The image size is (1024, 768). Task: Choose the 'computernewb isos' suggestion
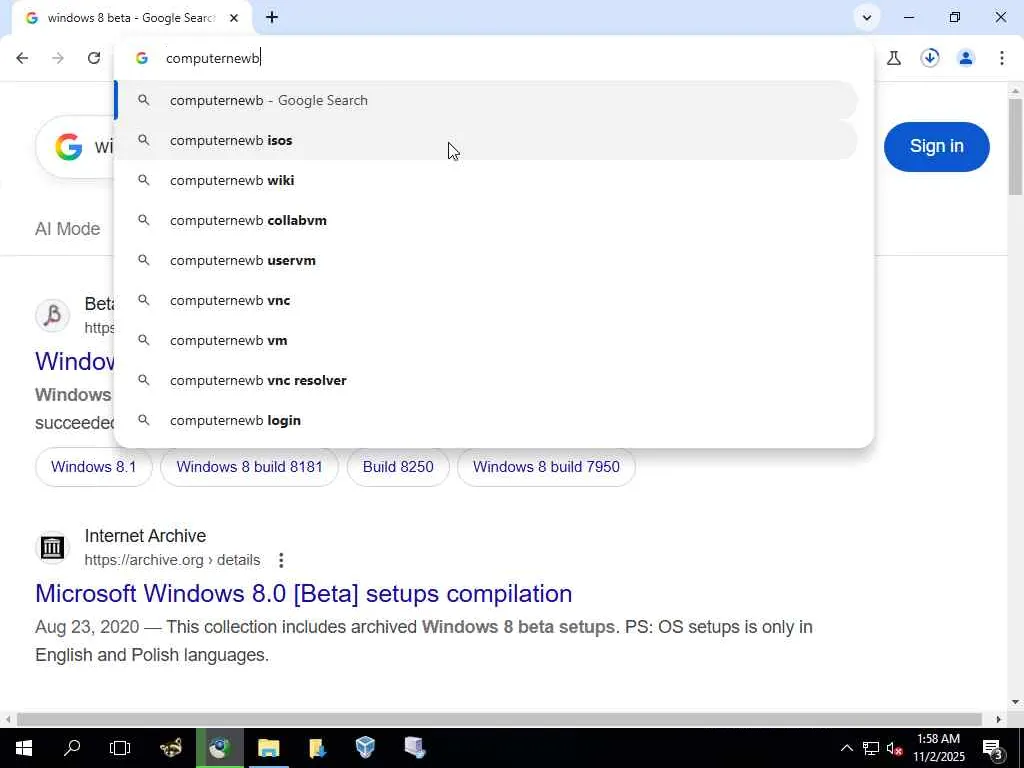(486, 140)
